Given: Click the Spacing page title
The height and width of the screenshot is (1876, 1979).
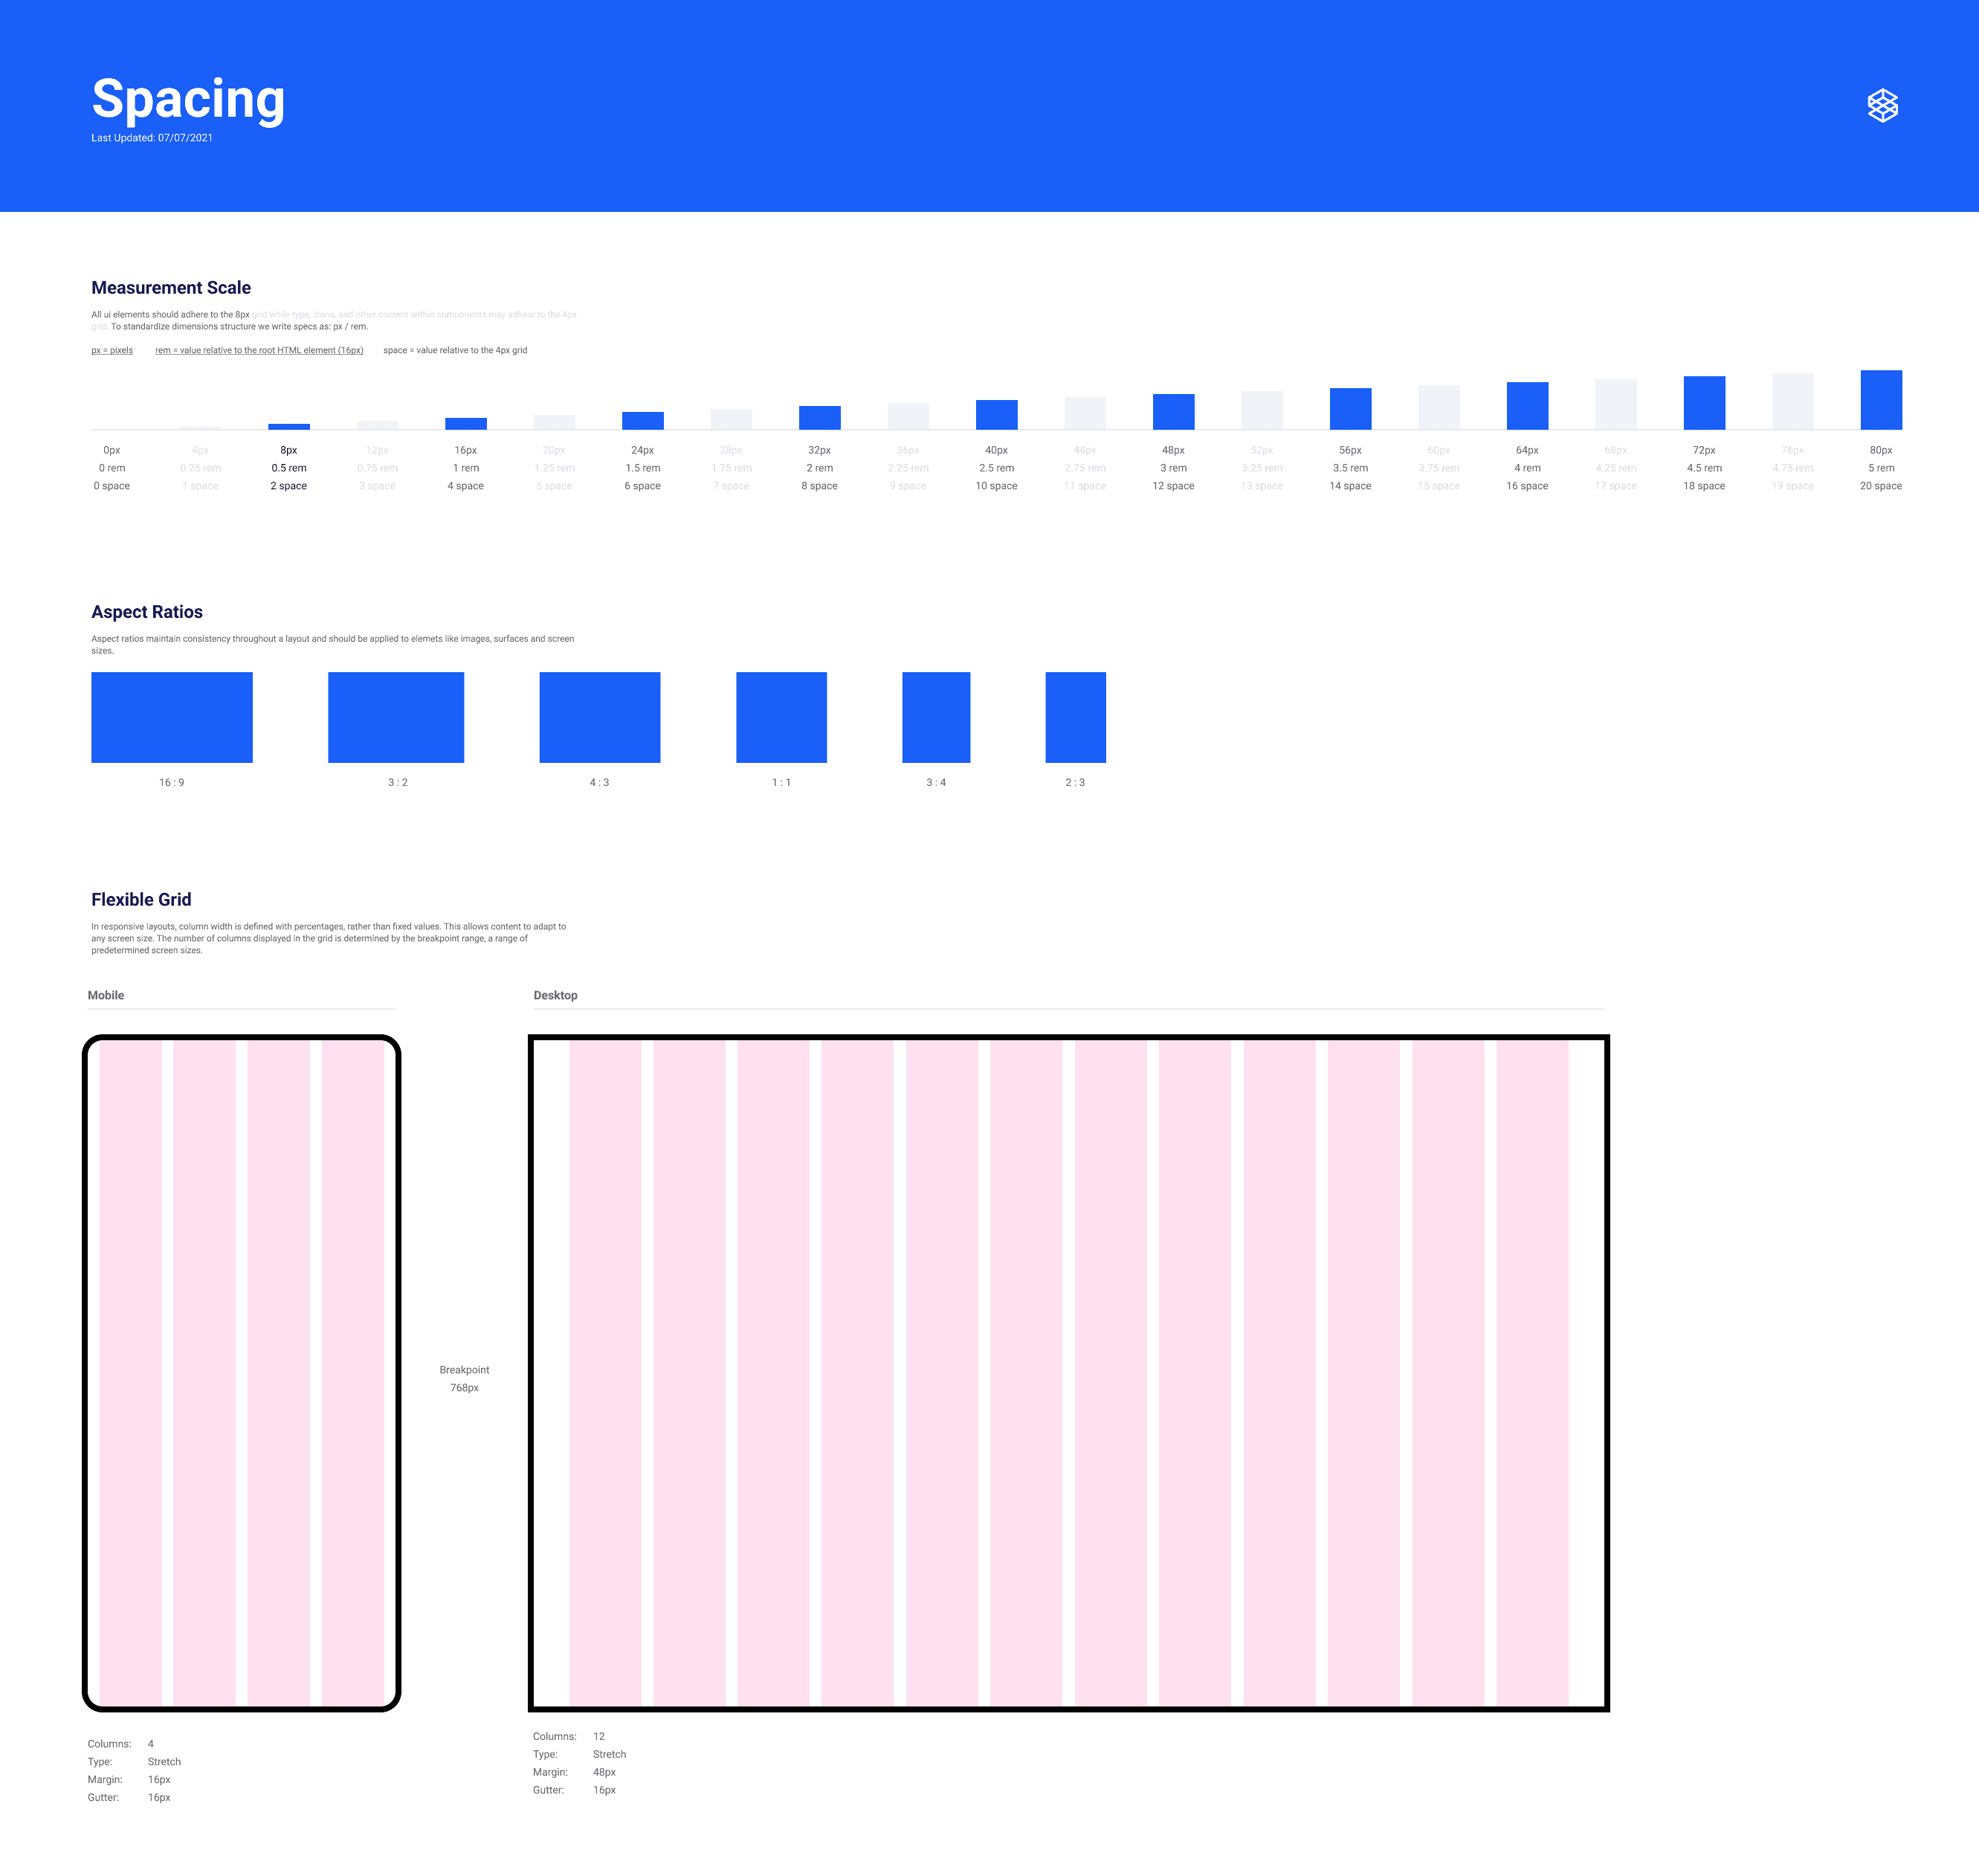Looking at the screenshot, I should tap(188, 99).
